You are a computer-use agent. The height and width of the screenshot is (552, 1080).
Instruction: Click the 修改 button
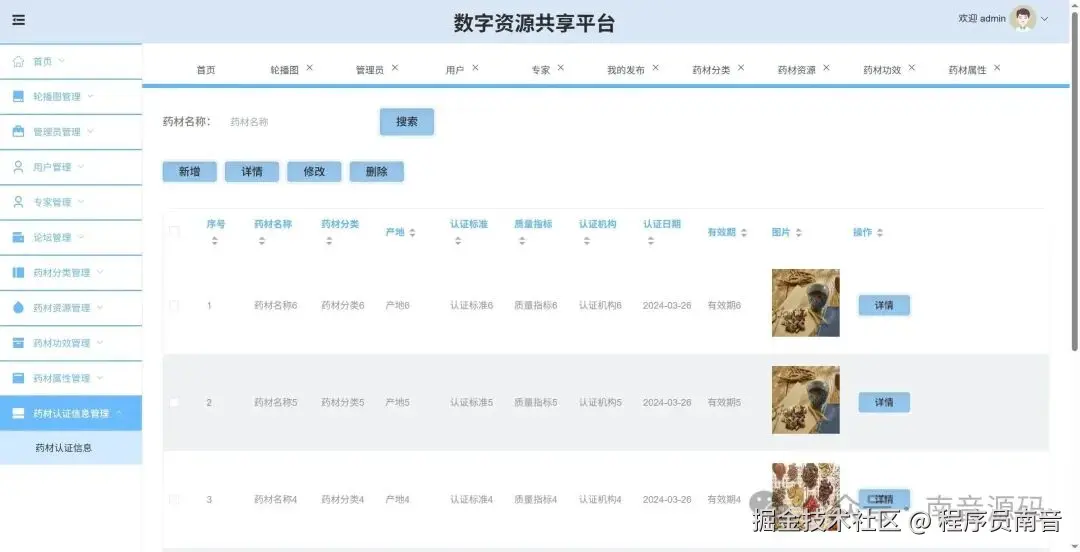pos(314,172)
